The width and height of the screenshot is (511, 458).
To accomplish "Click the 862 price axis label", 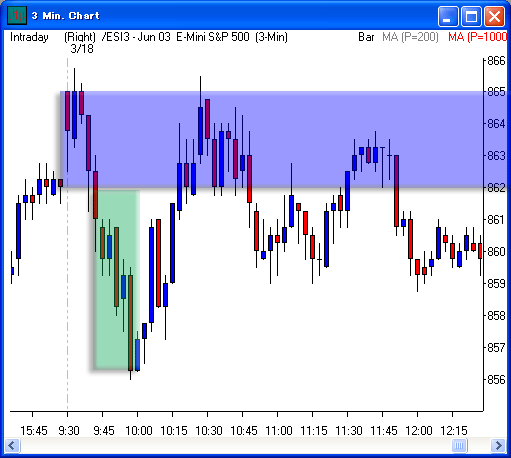I will pos(496,188).
